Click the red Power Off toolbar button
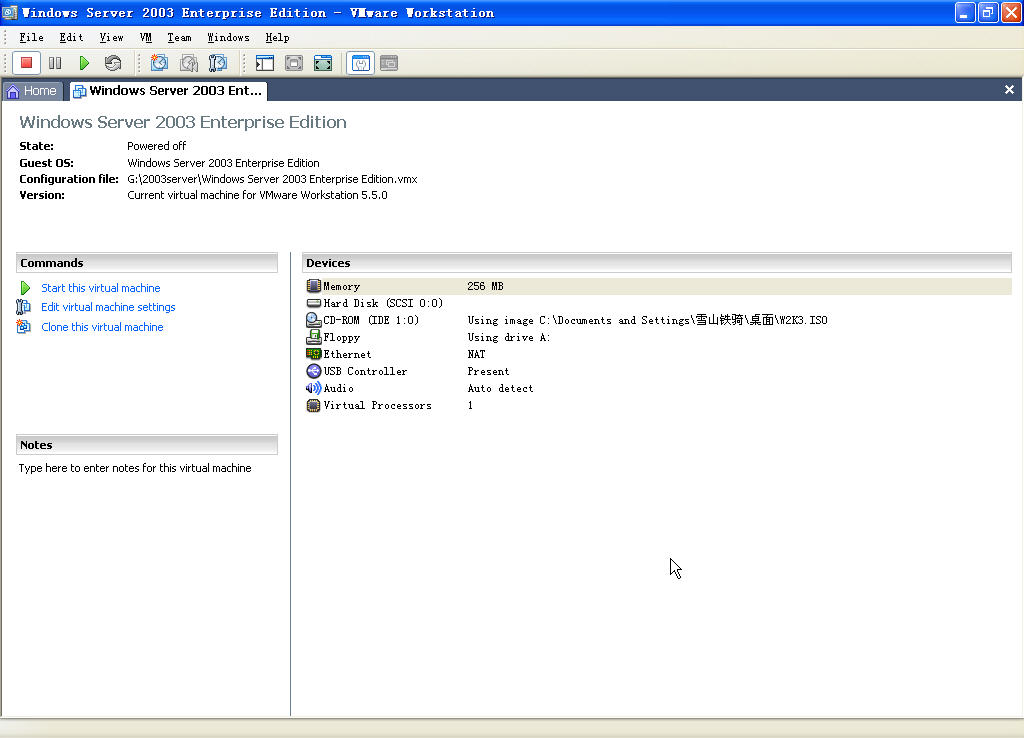This screenshot has height=738, width=1024. point(27,63)
